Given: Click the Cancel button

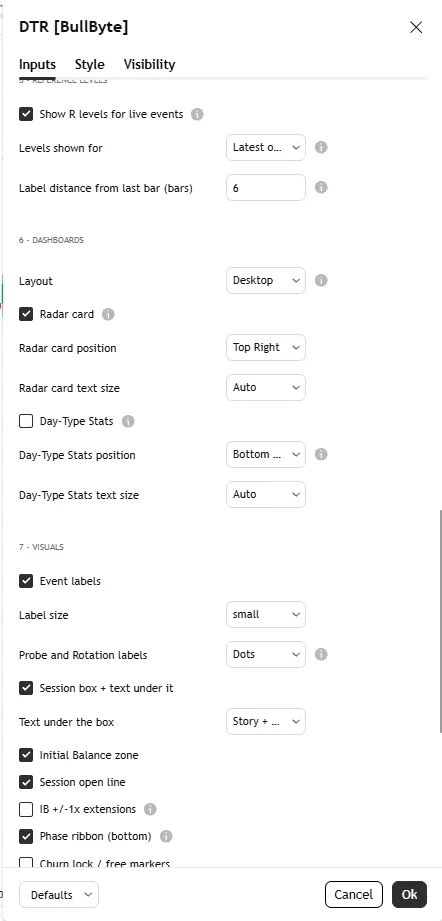Looking at the screenshot, I should (354, 895).
